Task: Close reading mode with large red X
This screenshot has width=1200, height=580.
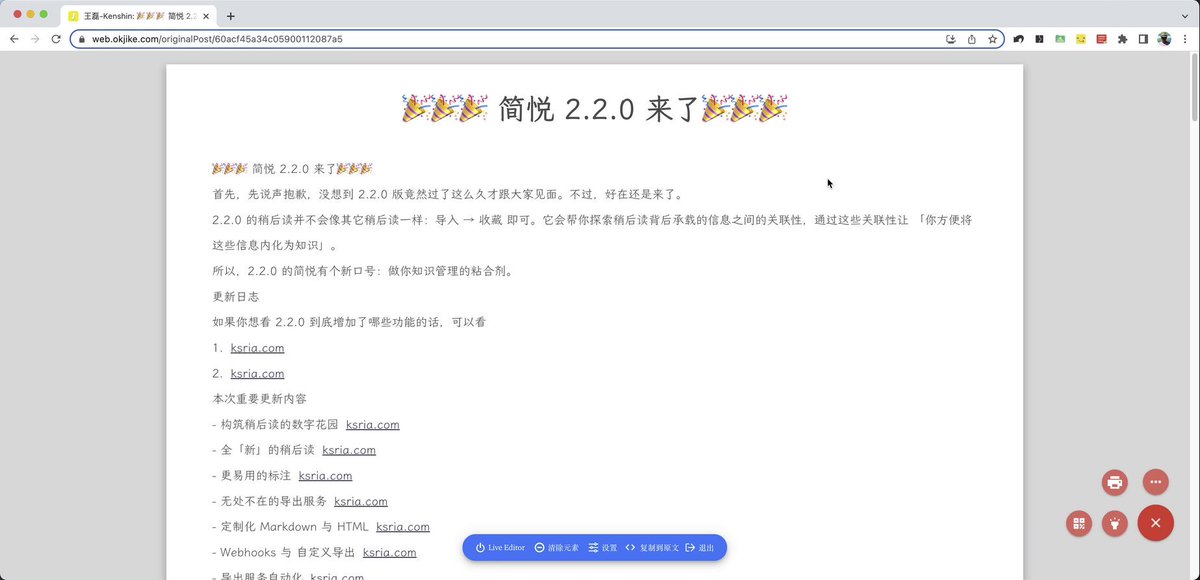Action: 1156,523
